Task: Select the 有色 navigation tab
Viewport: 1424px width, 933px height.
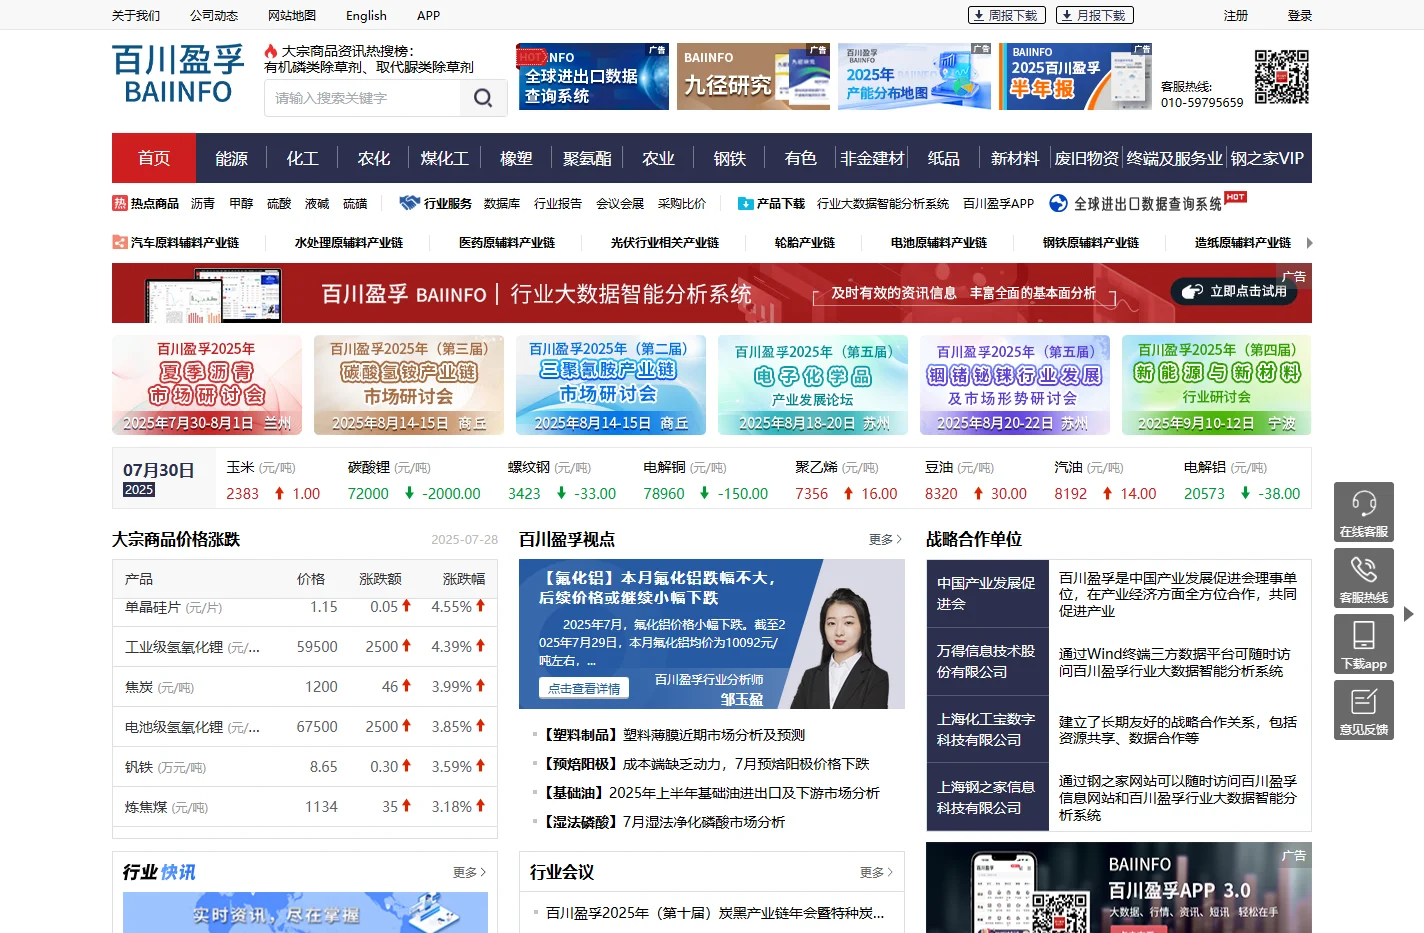Action: (800, 158)
